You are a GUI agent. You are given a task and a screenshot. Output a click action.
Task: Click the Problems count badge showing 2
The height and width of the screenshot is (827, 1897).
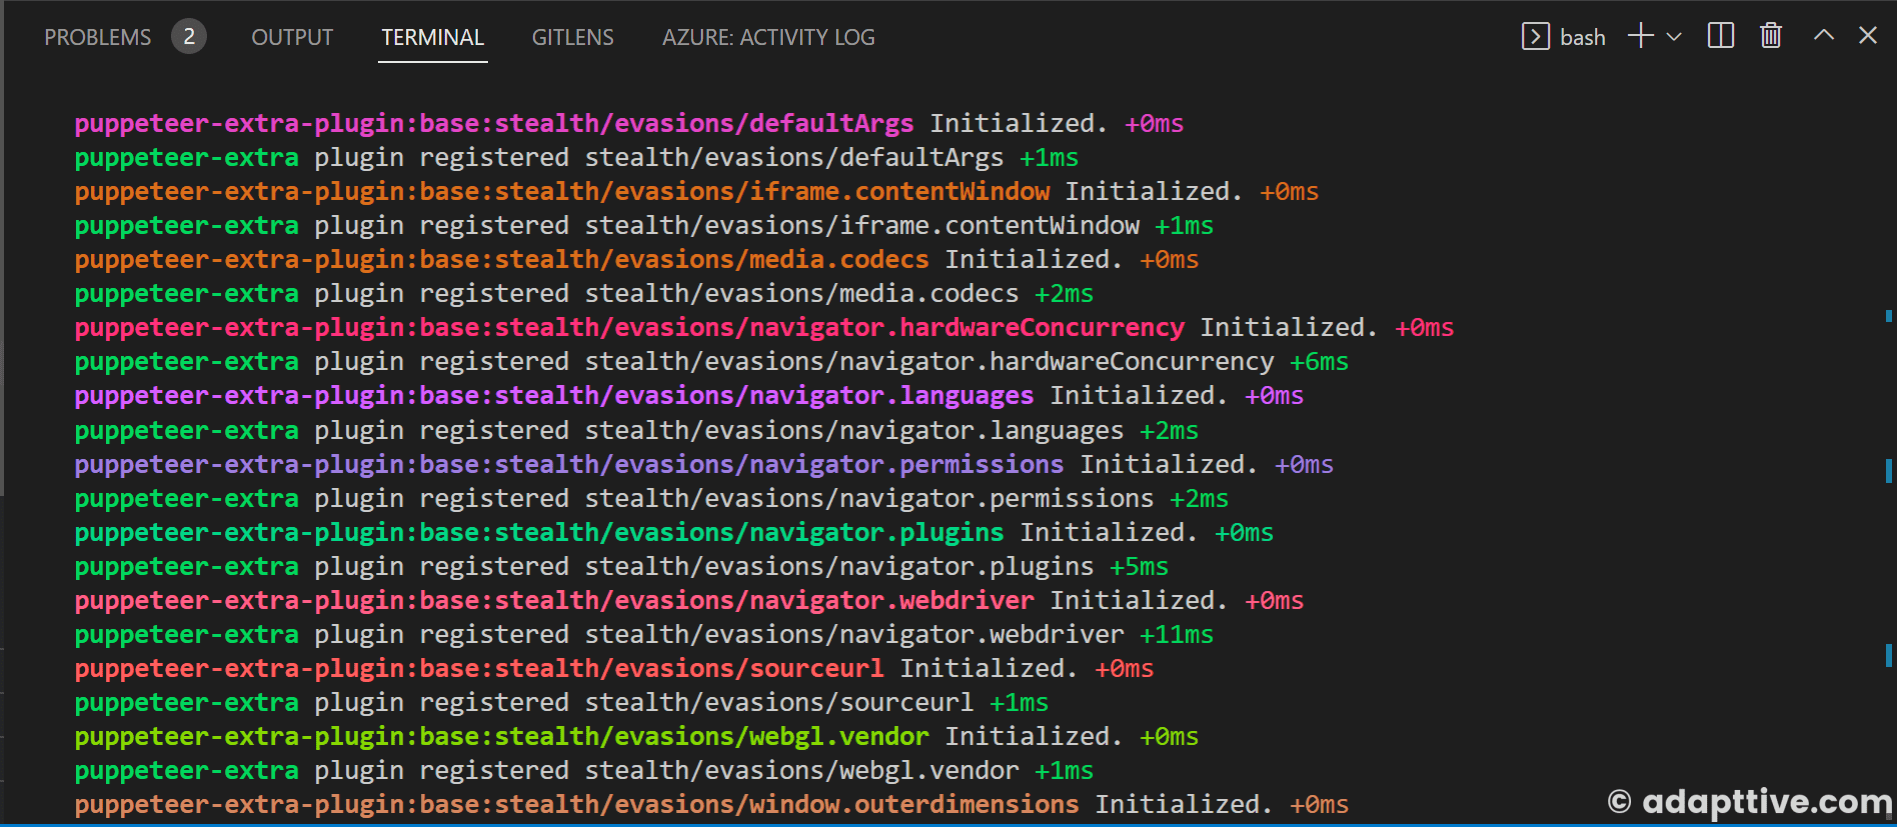pyautogui.click(x=188, y=37)
